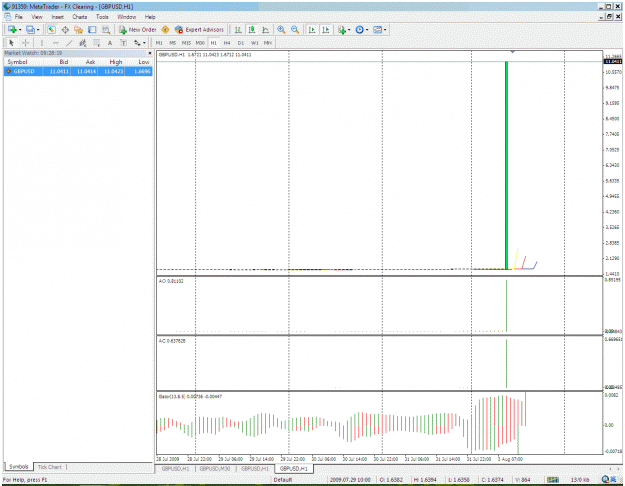Toggle chart Auto Scroll

[x=312, y=30]
